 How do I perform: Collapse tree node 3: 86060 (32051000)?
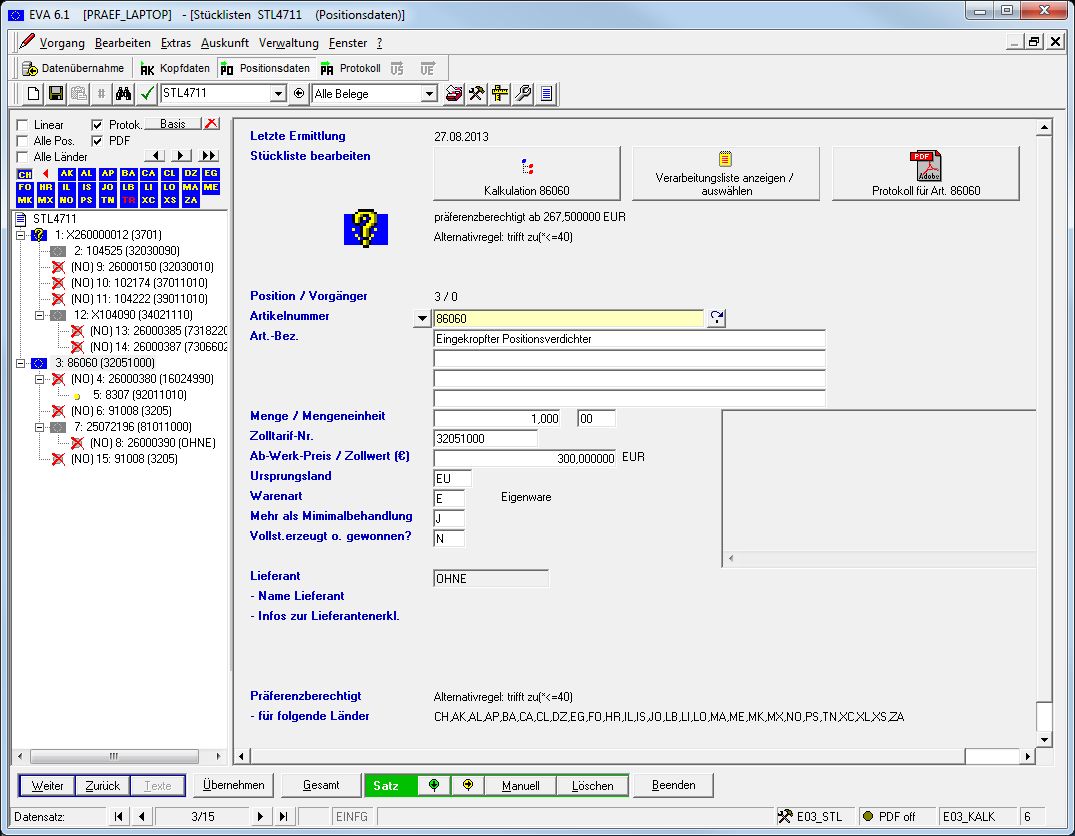[x=22, y=363]
